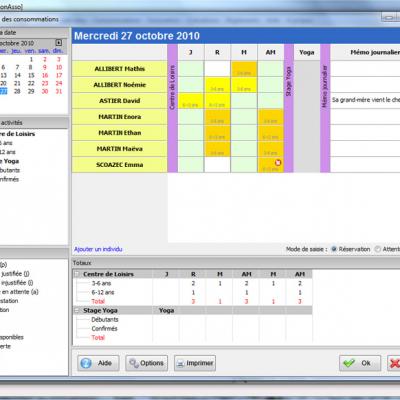Click the J column header in the main grid

[191, 52]
